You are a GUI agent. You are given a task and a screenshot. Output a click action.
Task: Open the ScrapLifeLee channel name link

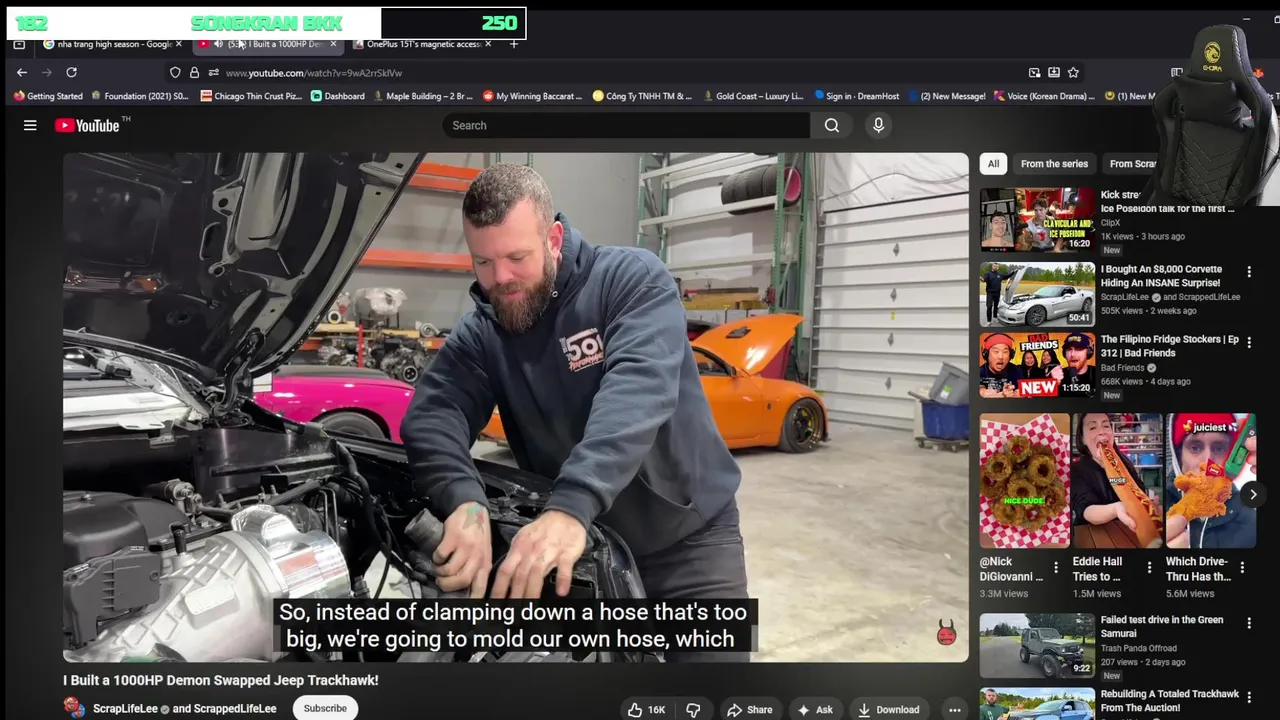pyautogui.click(x=125, y=709)
